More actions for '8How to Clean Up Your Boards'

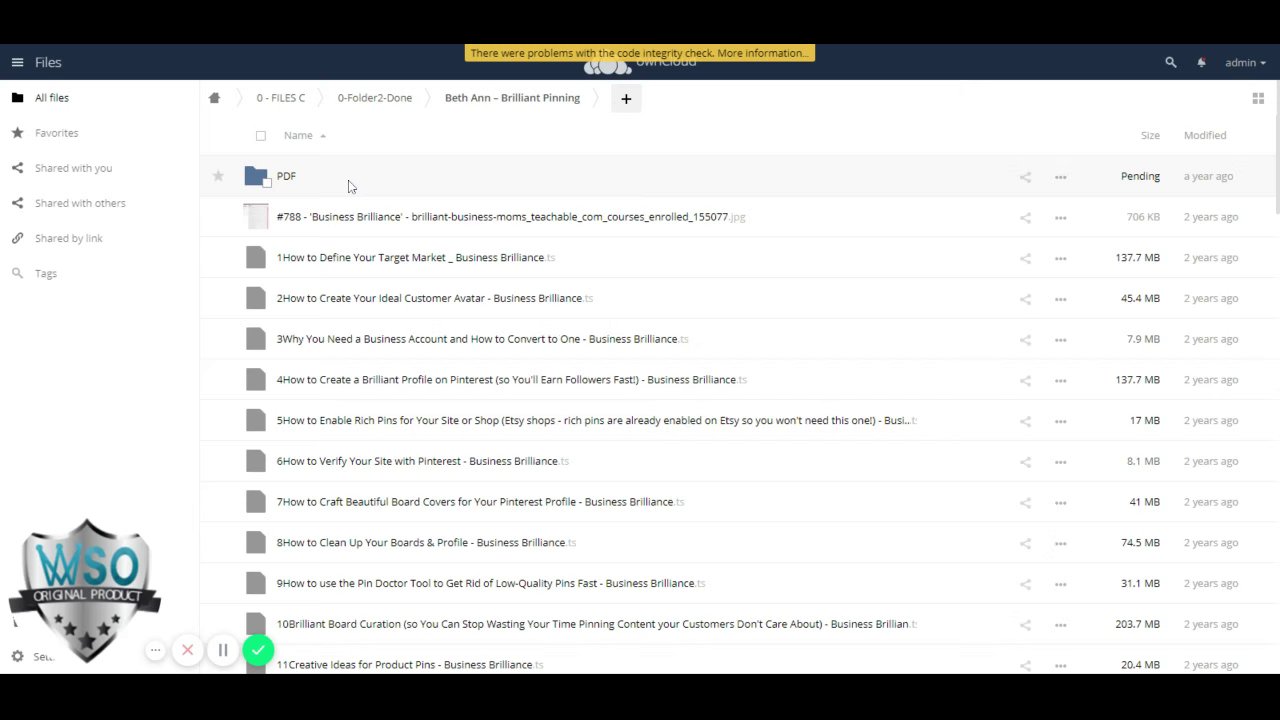tap(1060, 543)
